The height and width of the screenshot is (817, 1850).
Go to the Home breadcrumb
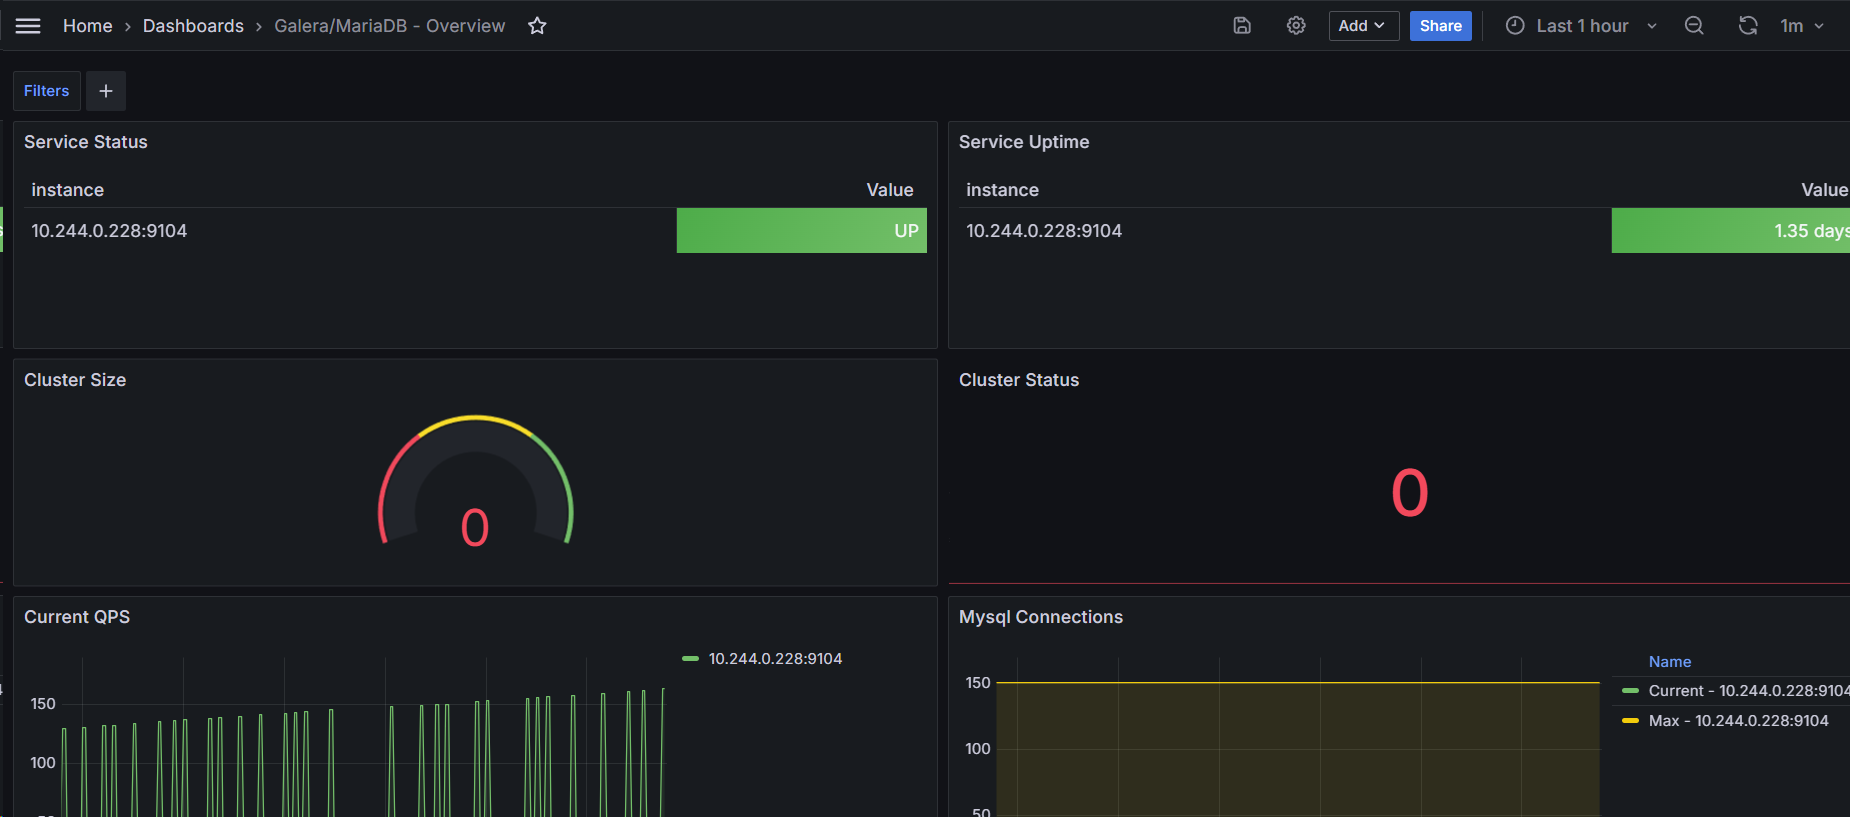pos(88,26)
